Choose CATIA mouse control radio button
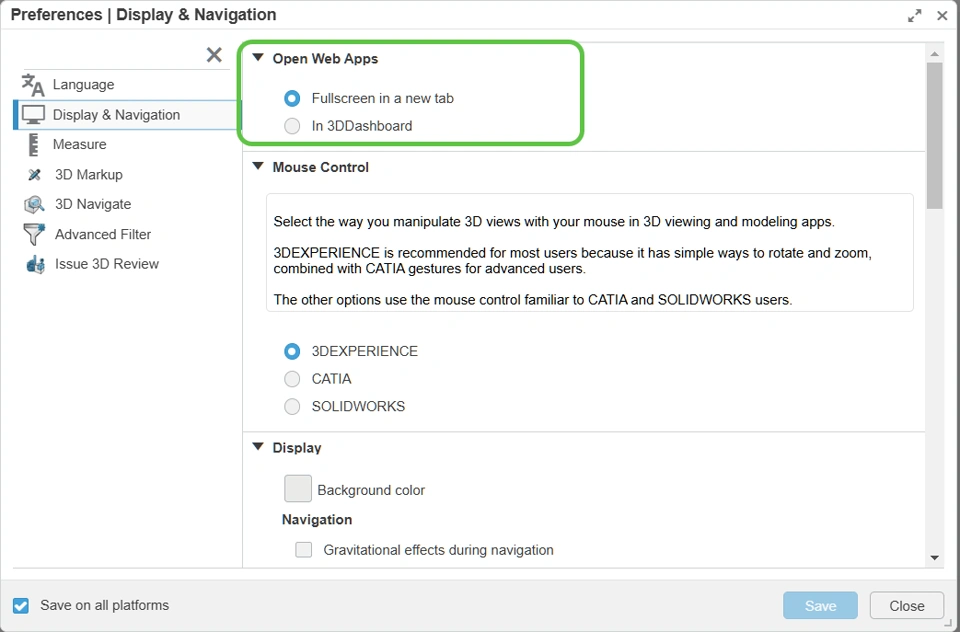960x632 pixels. 292,379
